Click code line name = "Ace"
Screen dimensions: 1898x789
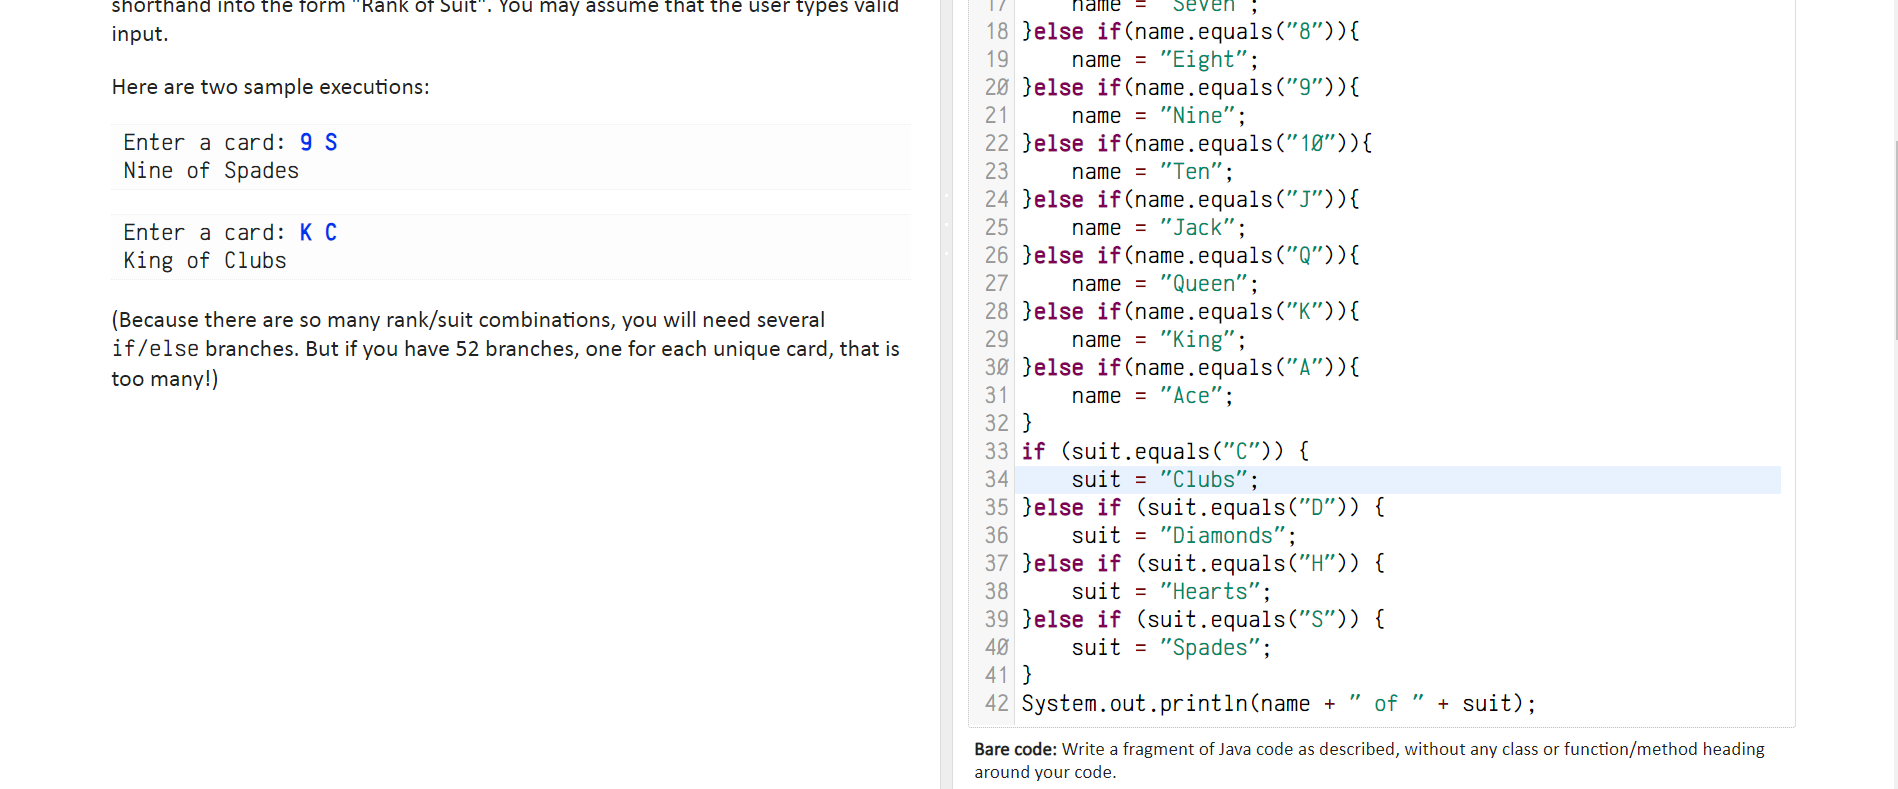pyautogui.click(x=1153, y=395)
